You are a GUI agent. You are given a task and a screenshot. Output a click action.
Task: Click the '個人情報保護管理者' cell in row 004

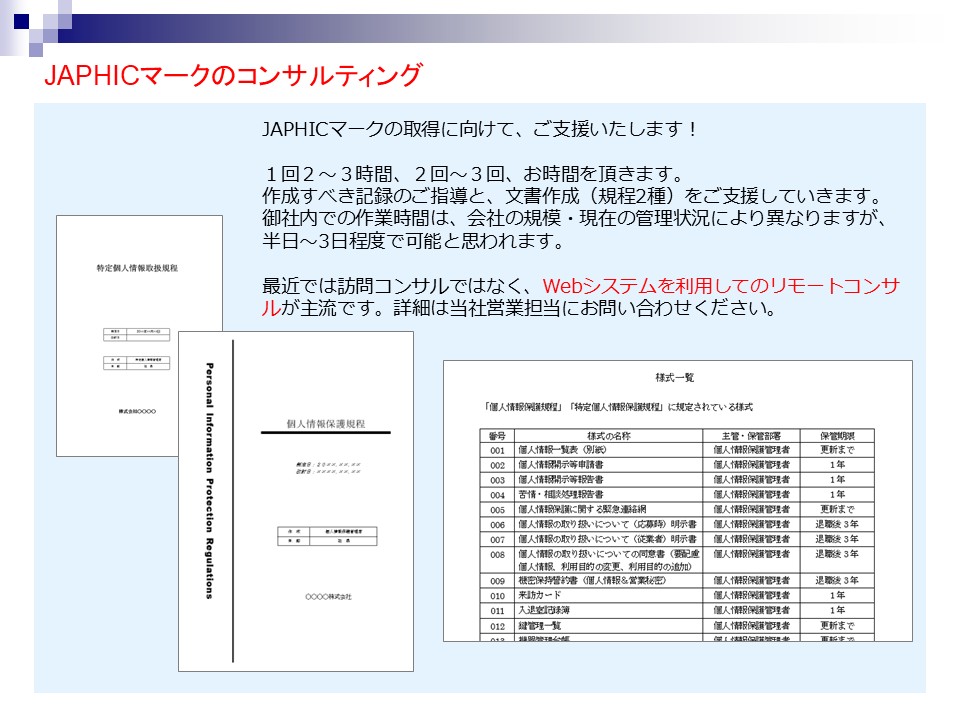(751, 494)
